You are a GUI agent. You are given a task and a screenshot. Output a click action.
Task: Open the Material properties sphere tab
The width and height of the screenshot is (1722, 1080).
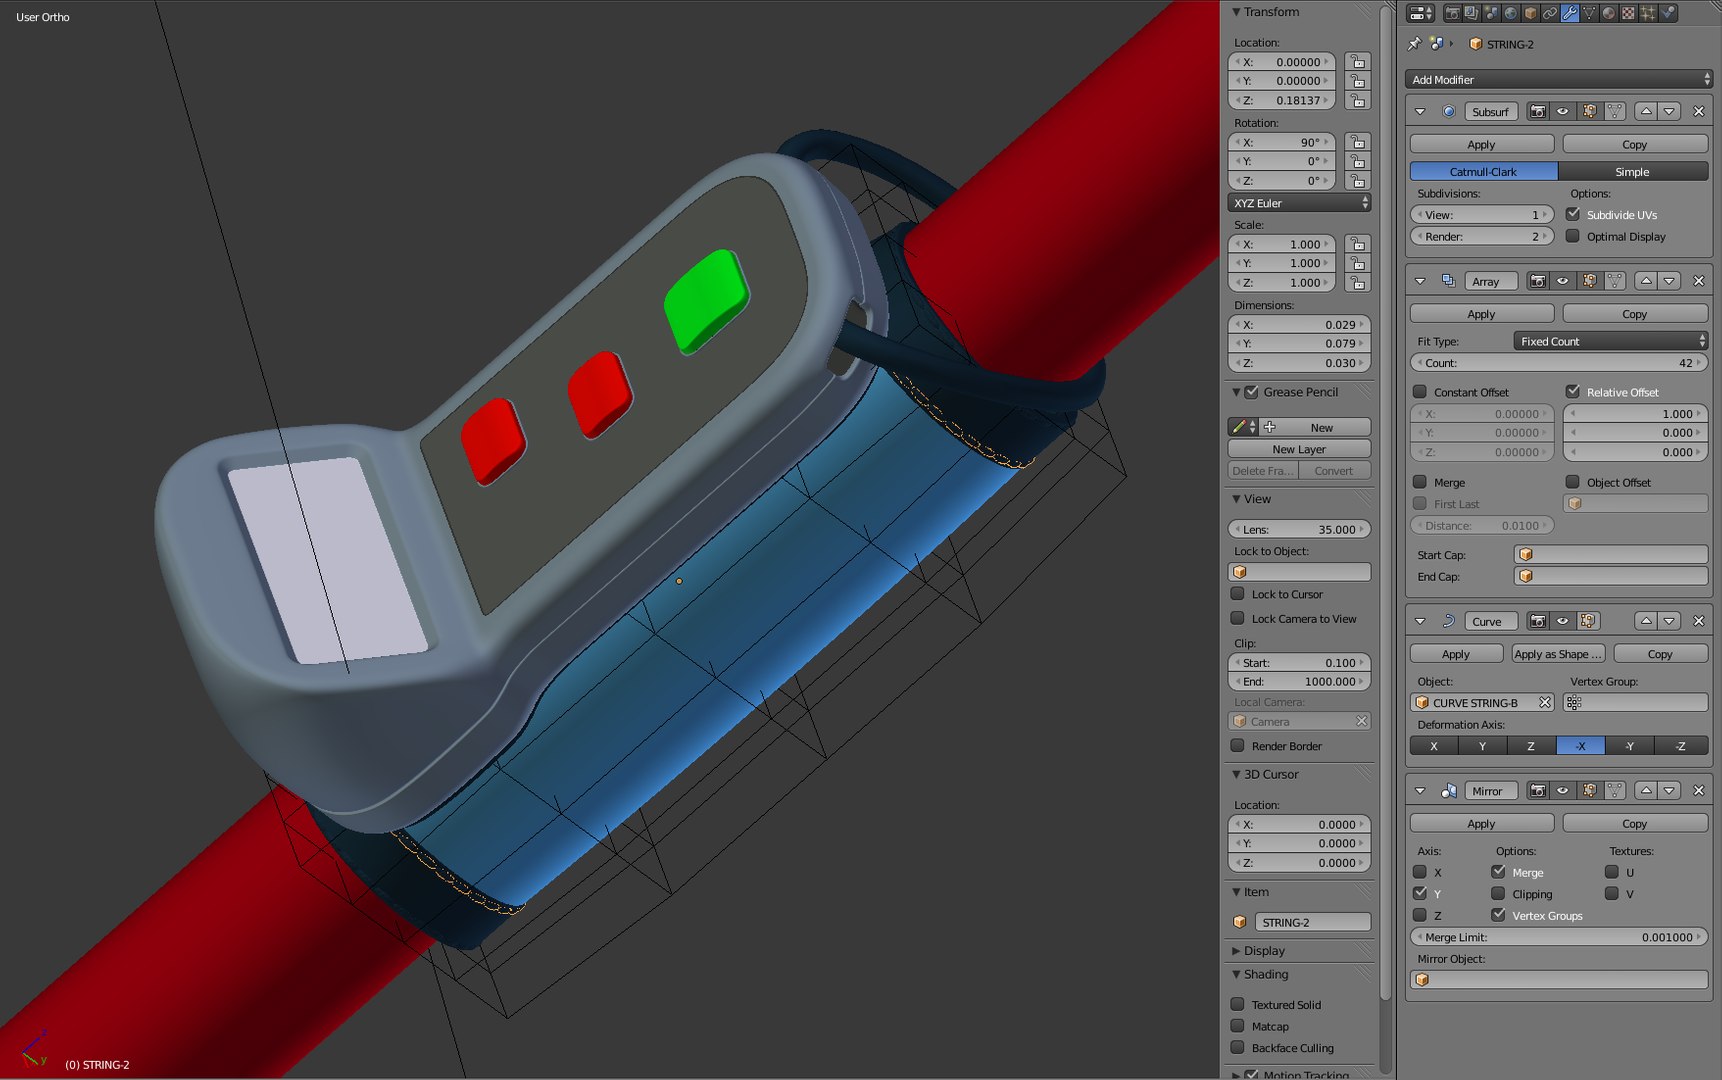(1609, 13)
